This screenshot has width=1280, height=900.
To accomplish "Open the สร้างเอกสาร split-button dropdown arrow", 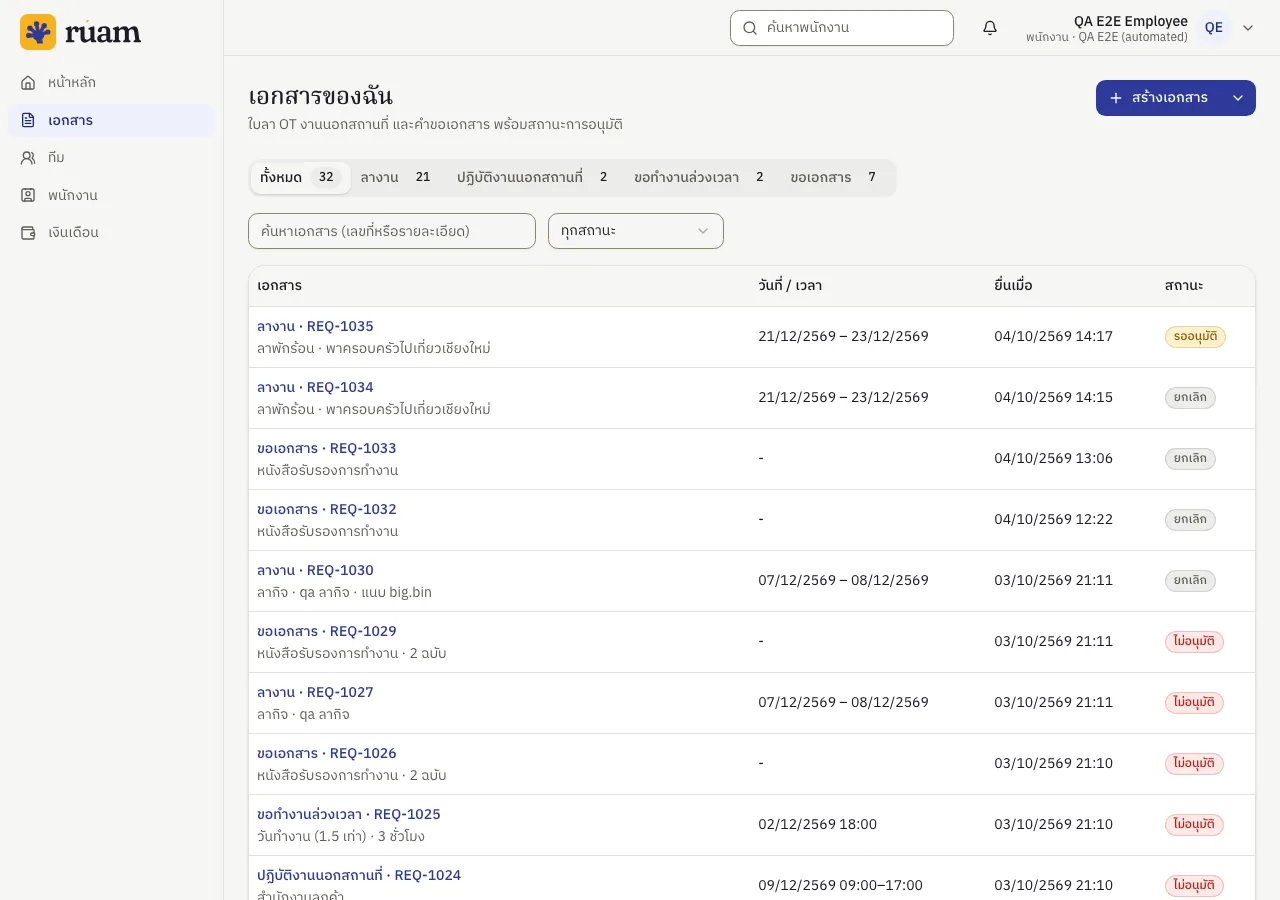I will point(1238,98).
